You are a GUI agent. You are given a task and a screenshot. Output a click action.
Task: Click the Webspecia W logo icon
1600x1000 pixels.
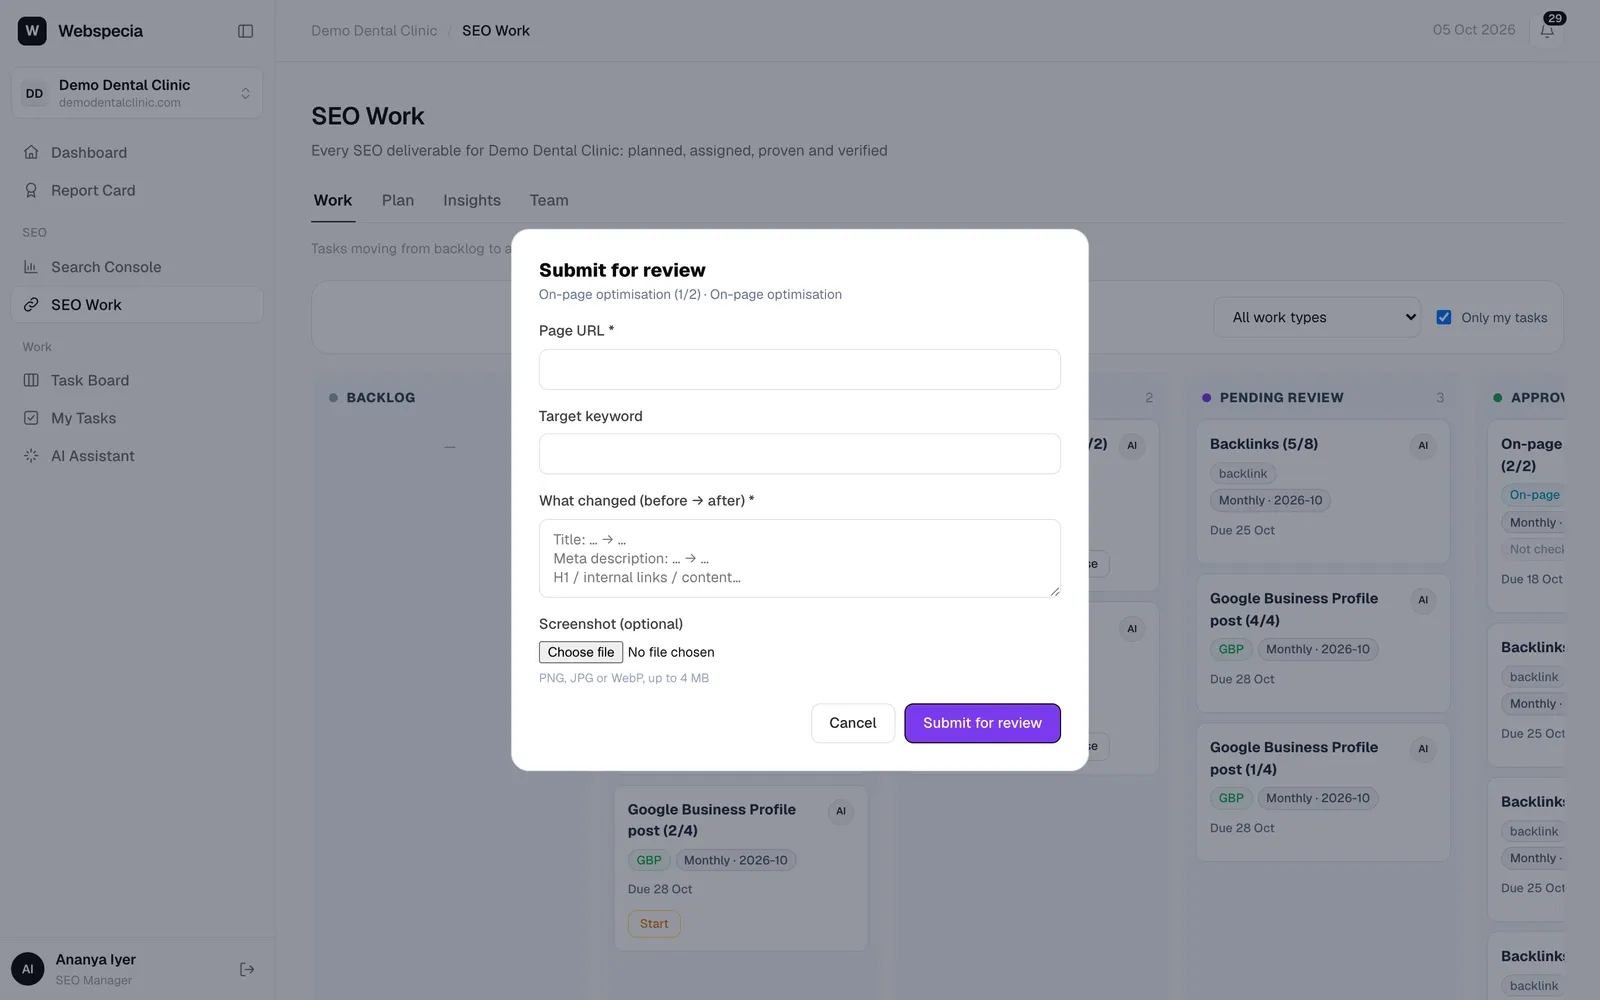[32, 31]
